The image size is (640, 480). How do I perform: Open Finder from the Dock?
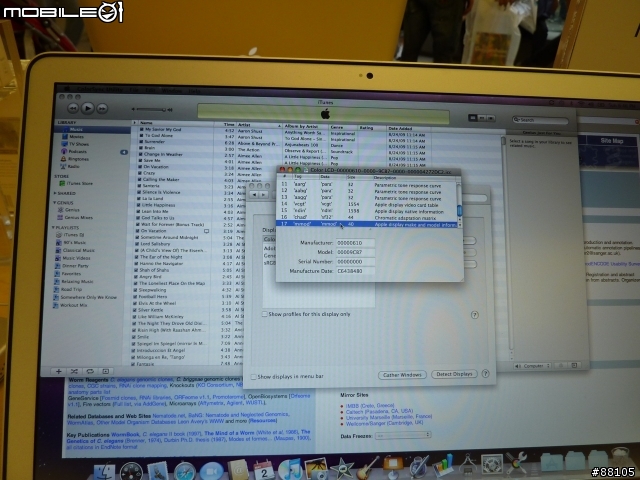(x=104, y=472)
